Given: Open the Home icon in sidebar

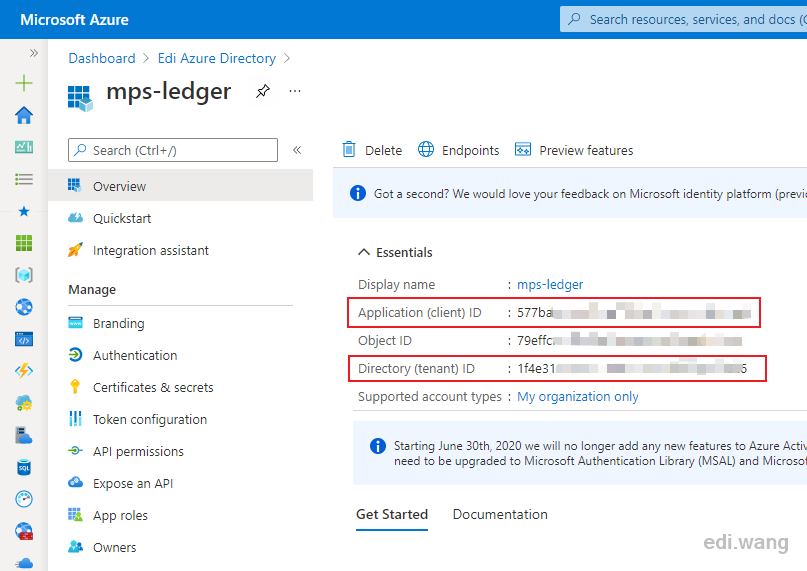Looking at the screenshot, I should pyautogui.click(x=24, y=115).
